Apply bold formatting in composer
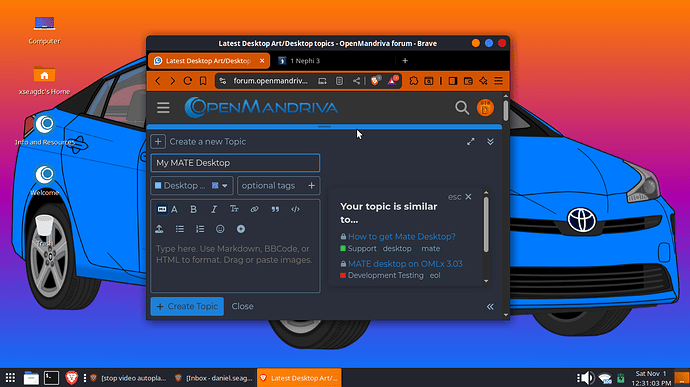 pos(193,209)
